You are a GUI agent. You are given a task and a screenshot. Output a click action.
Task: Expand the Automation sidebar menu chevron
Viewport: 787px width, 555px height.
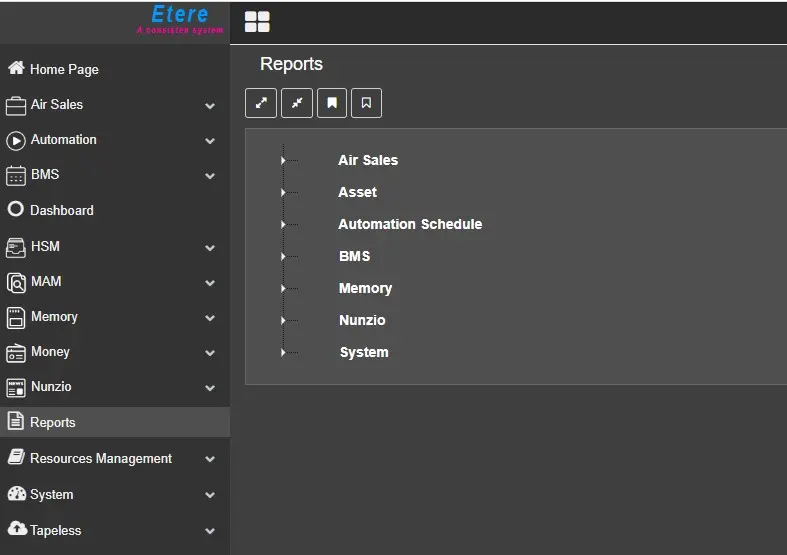pos(210,141)
